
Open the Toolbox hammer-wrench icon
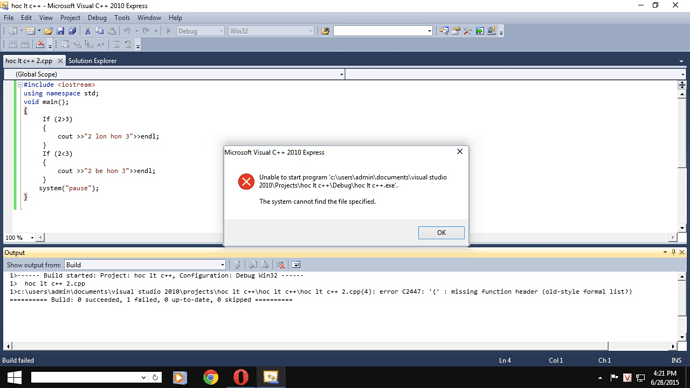[468, 31]
